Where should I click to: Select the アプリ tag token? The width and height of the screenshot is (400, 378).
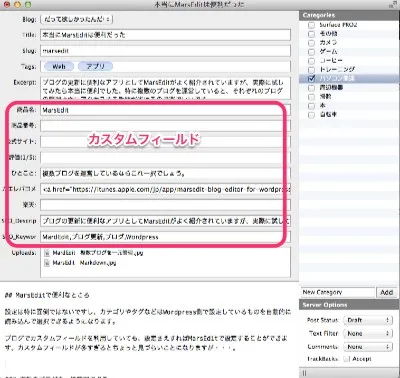(95, 66)
